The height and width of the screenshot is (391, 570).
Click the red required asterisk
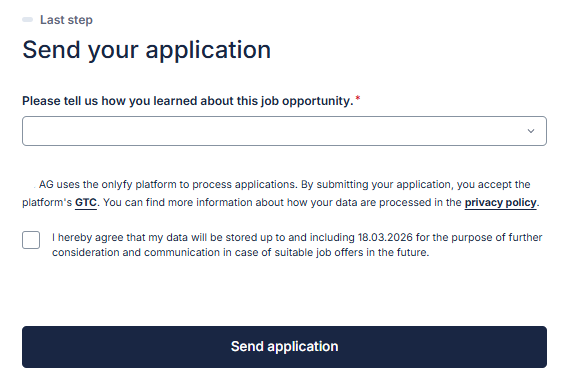(x=358, y=98)
